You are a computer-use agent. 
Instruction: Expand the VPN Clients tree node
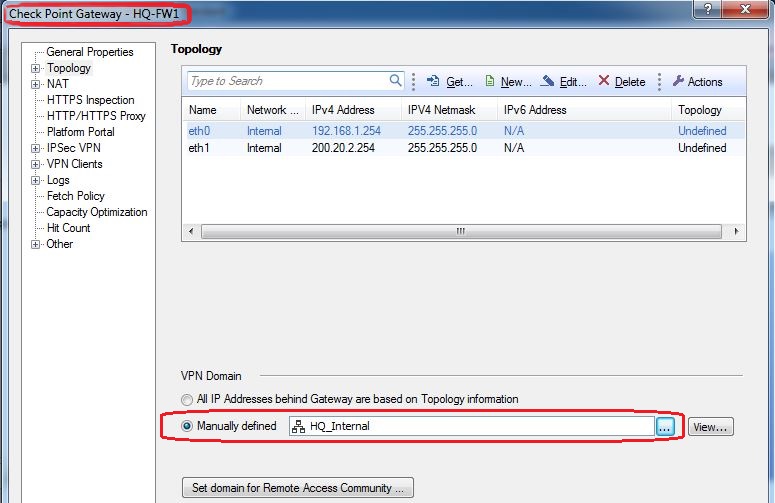[35, 164]
